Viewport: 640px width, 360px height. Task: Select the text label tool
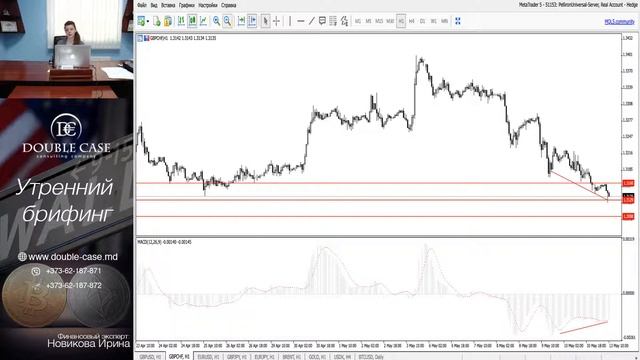pyautogui.click(x=322, y=21)
